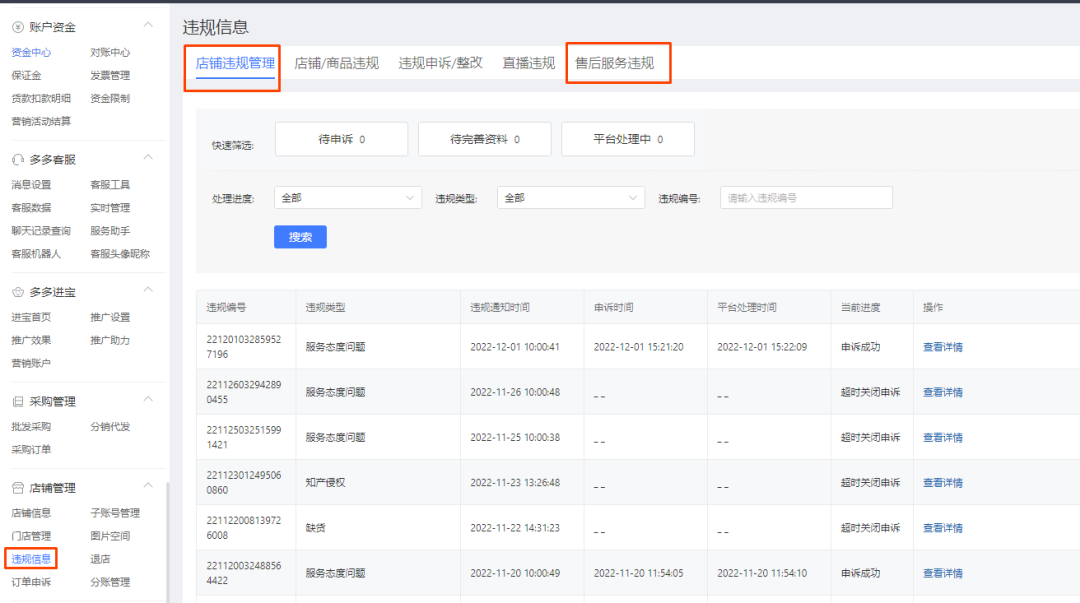Switch to the 售后服务违规 tab
The height and width of the screenshot is (603, 1080).
click(x=614, y=63)
